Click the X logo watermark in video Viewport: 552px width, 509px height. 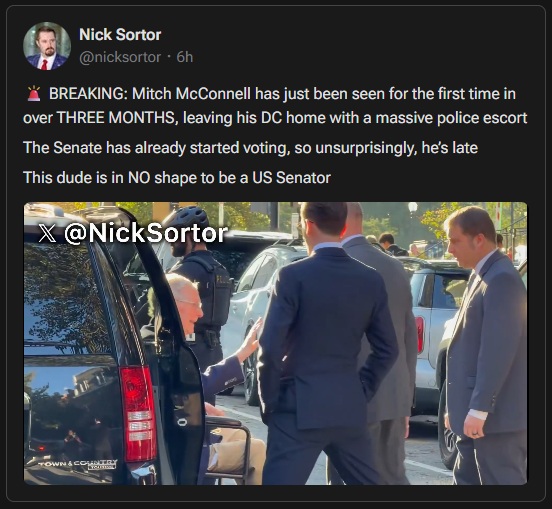47,234
